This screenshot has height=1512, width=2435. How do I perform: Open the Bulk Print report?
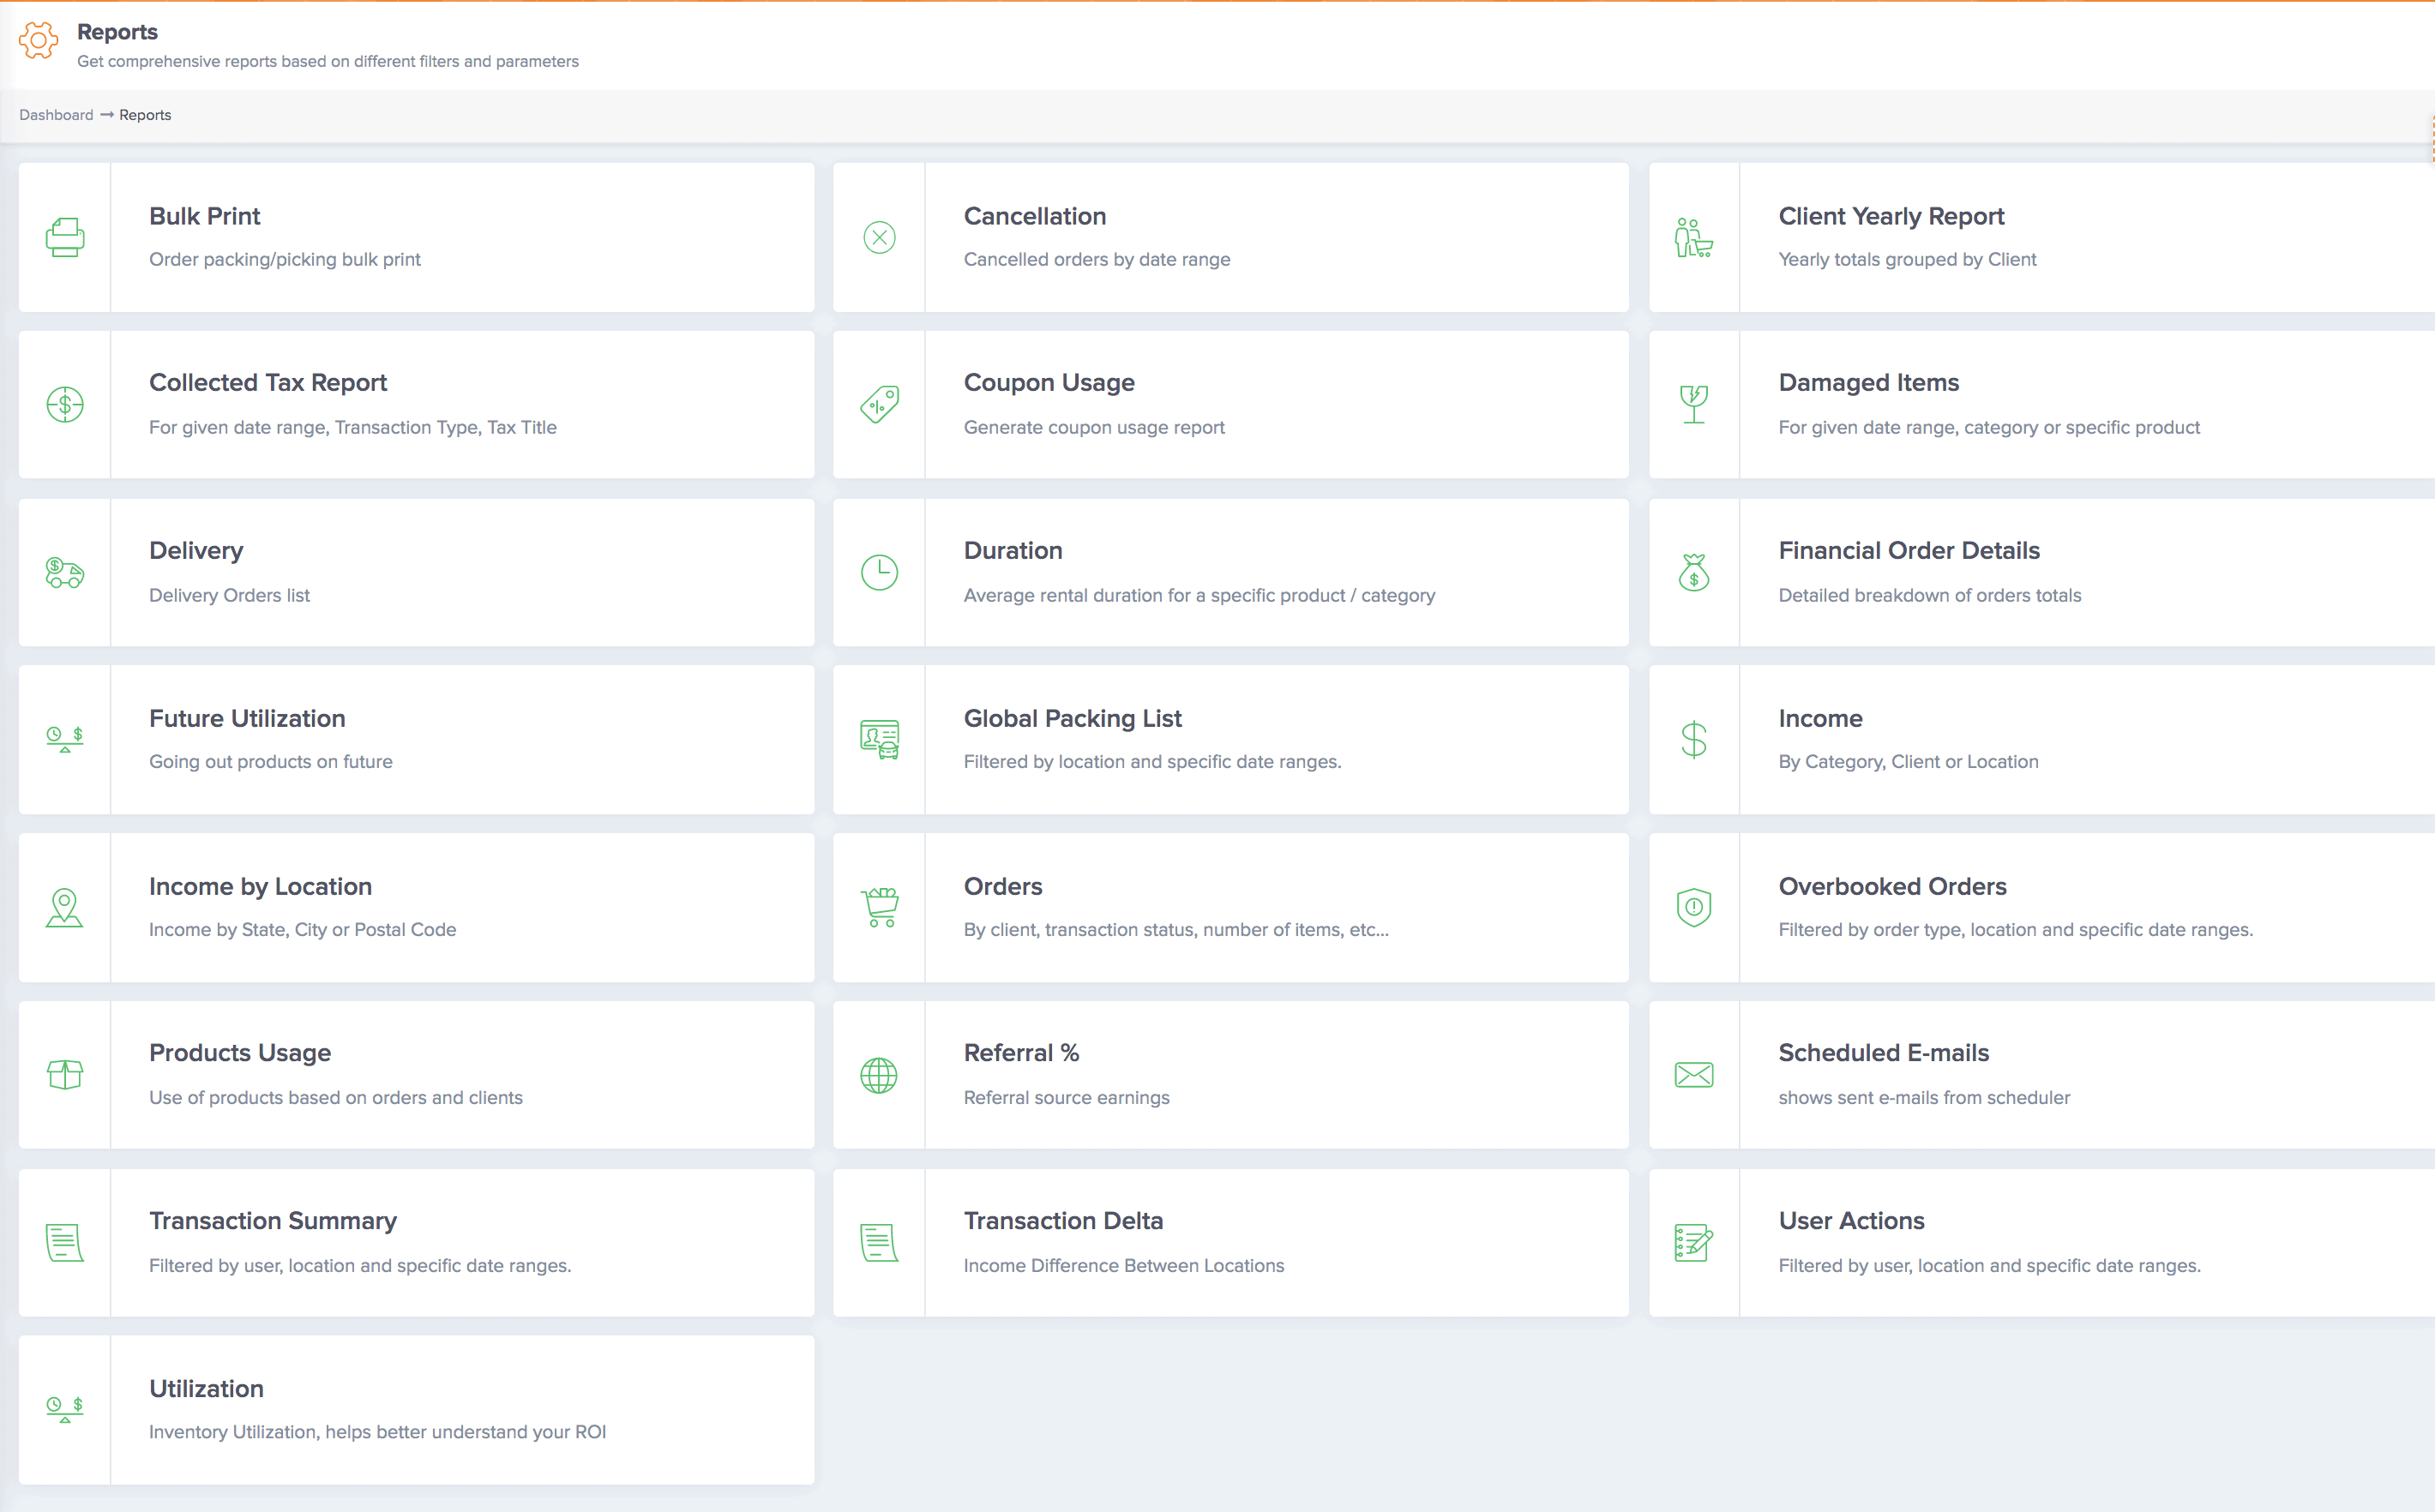pyautogui.click(x=204, y=216)
